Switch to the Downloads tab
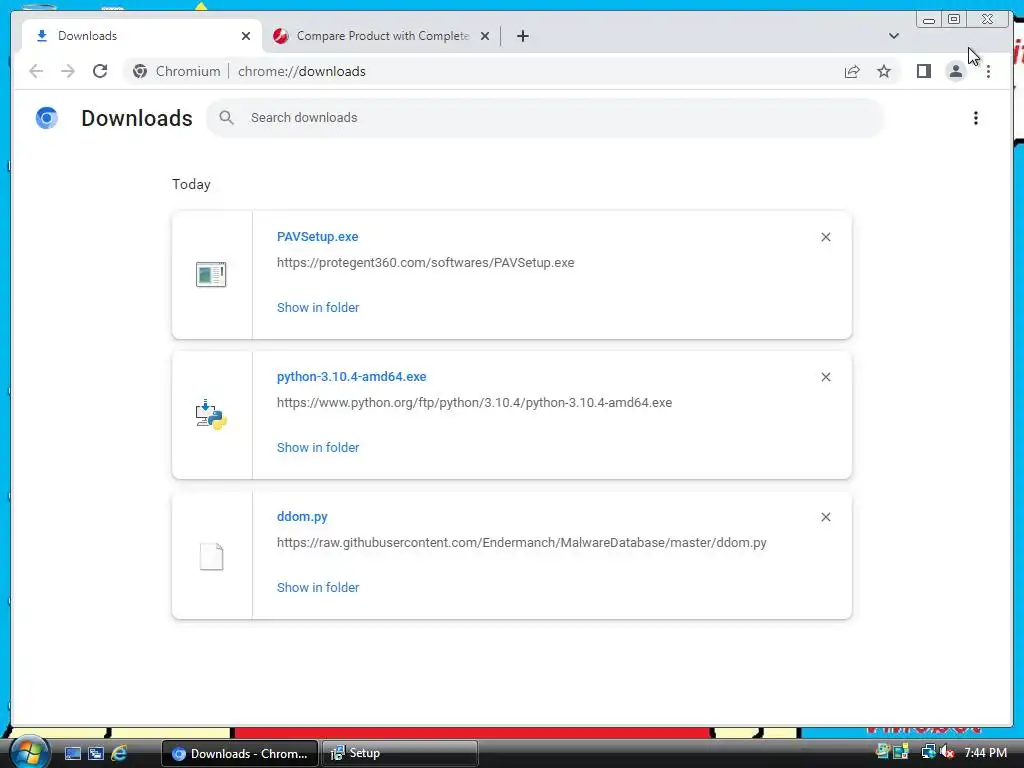This screenshot has width=1024, height=768. tap(142, 36)
